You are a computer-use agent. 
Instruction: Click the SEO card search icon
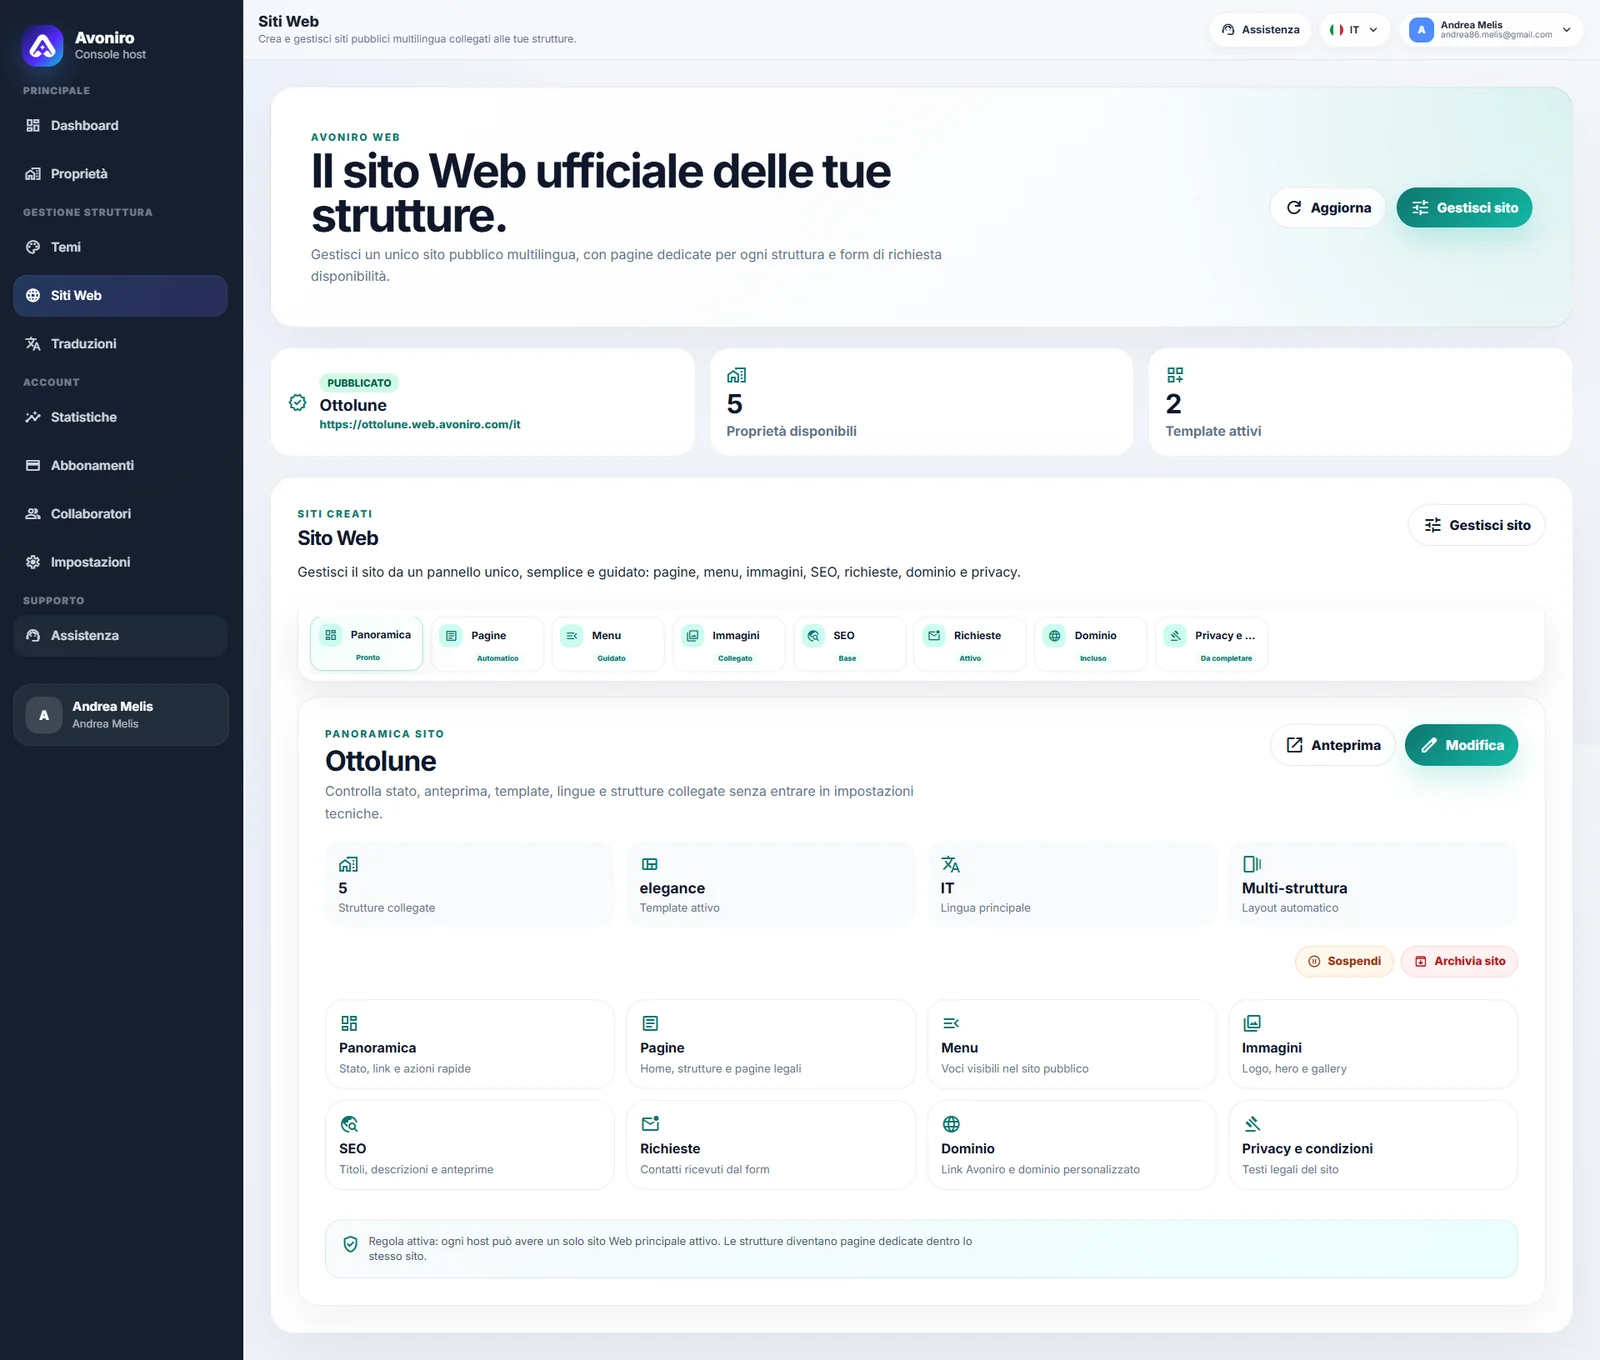point(349,1124)
